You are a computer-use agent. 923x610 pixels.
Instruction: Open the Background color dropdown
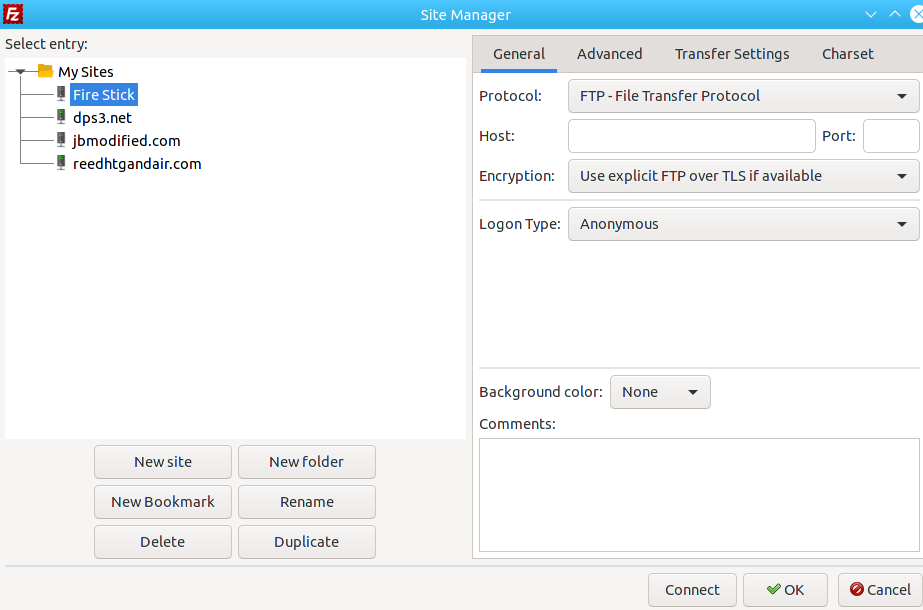(x=660, y=392)
